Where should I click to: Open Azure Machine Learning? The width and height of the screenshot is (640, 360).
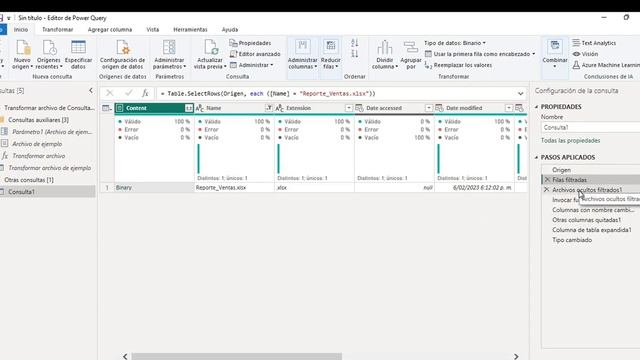click(606, 65)
